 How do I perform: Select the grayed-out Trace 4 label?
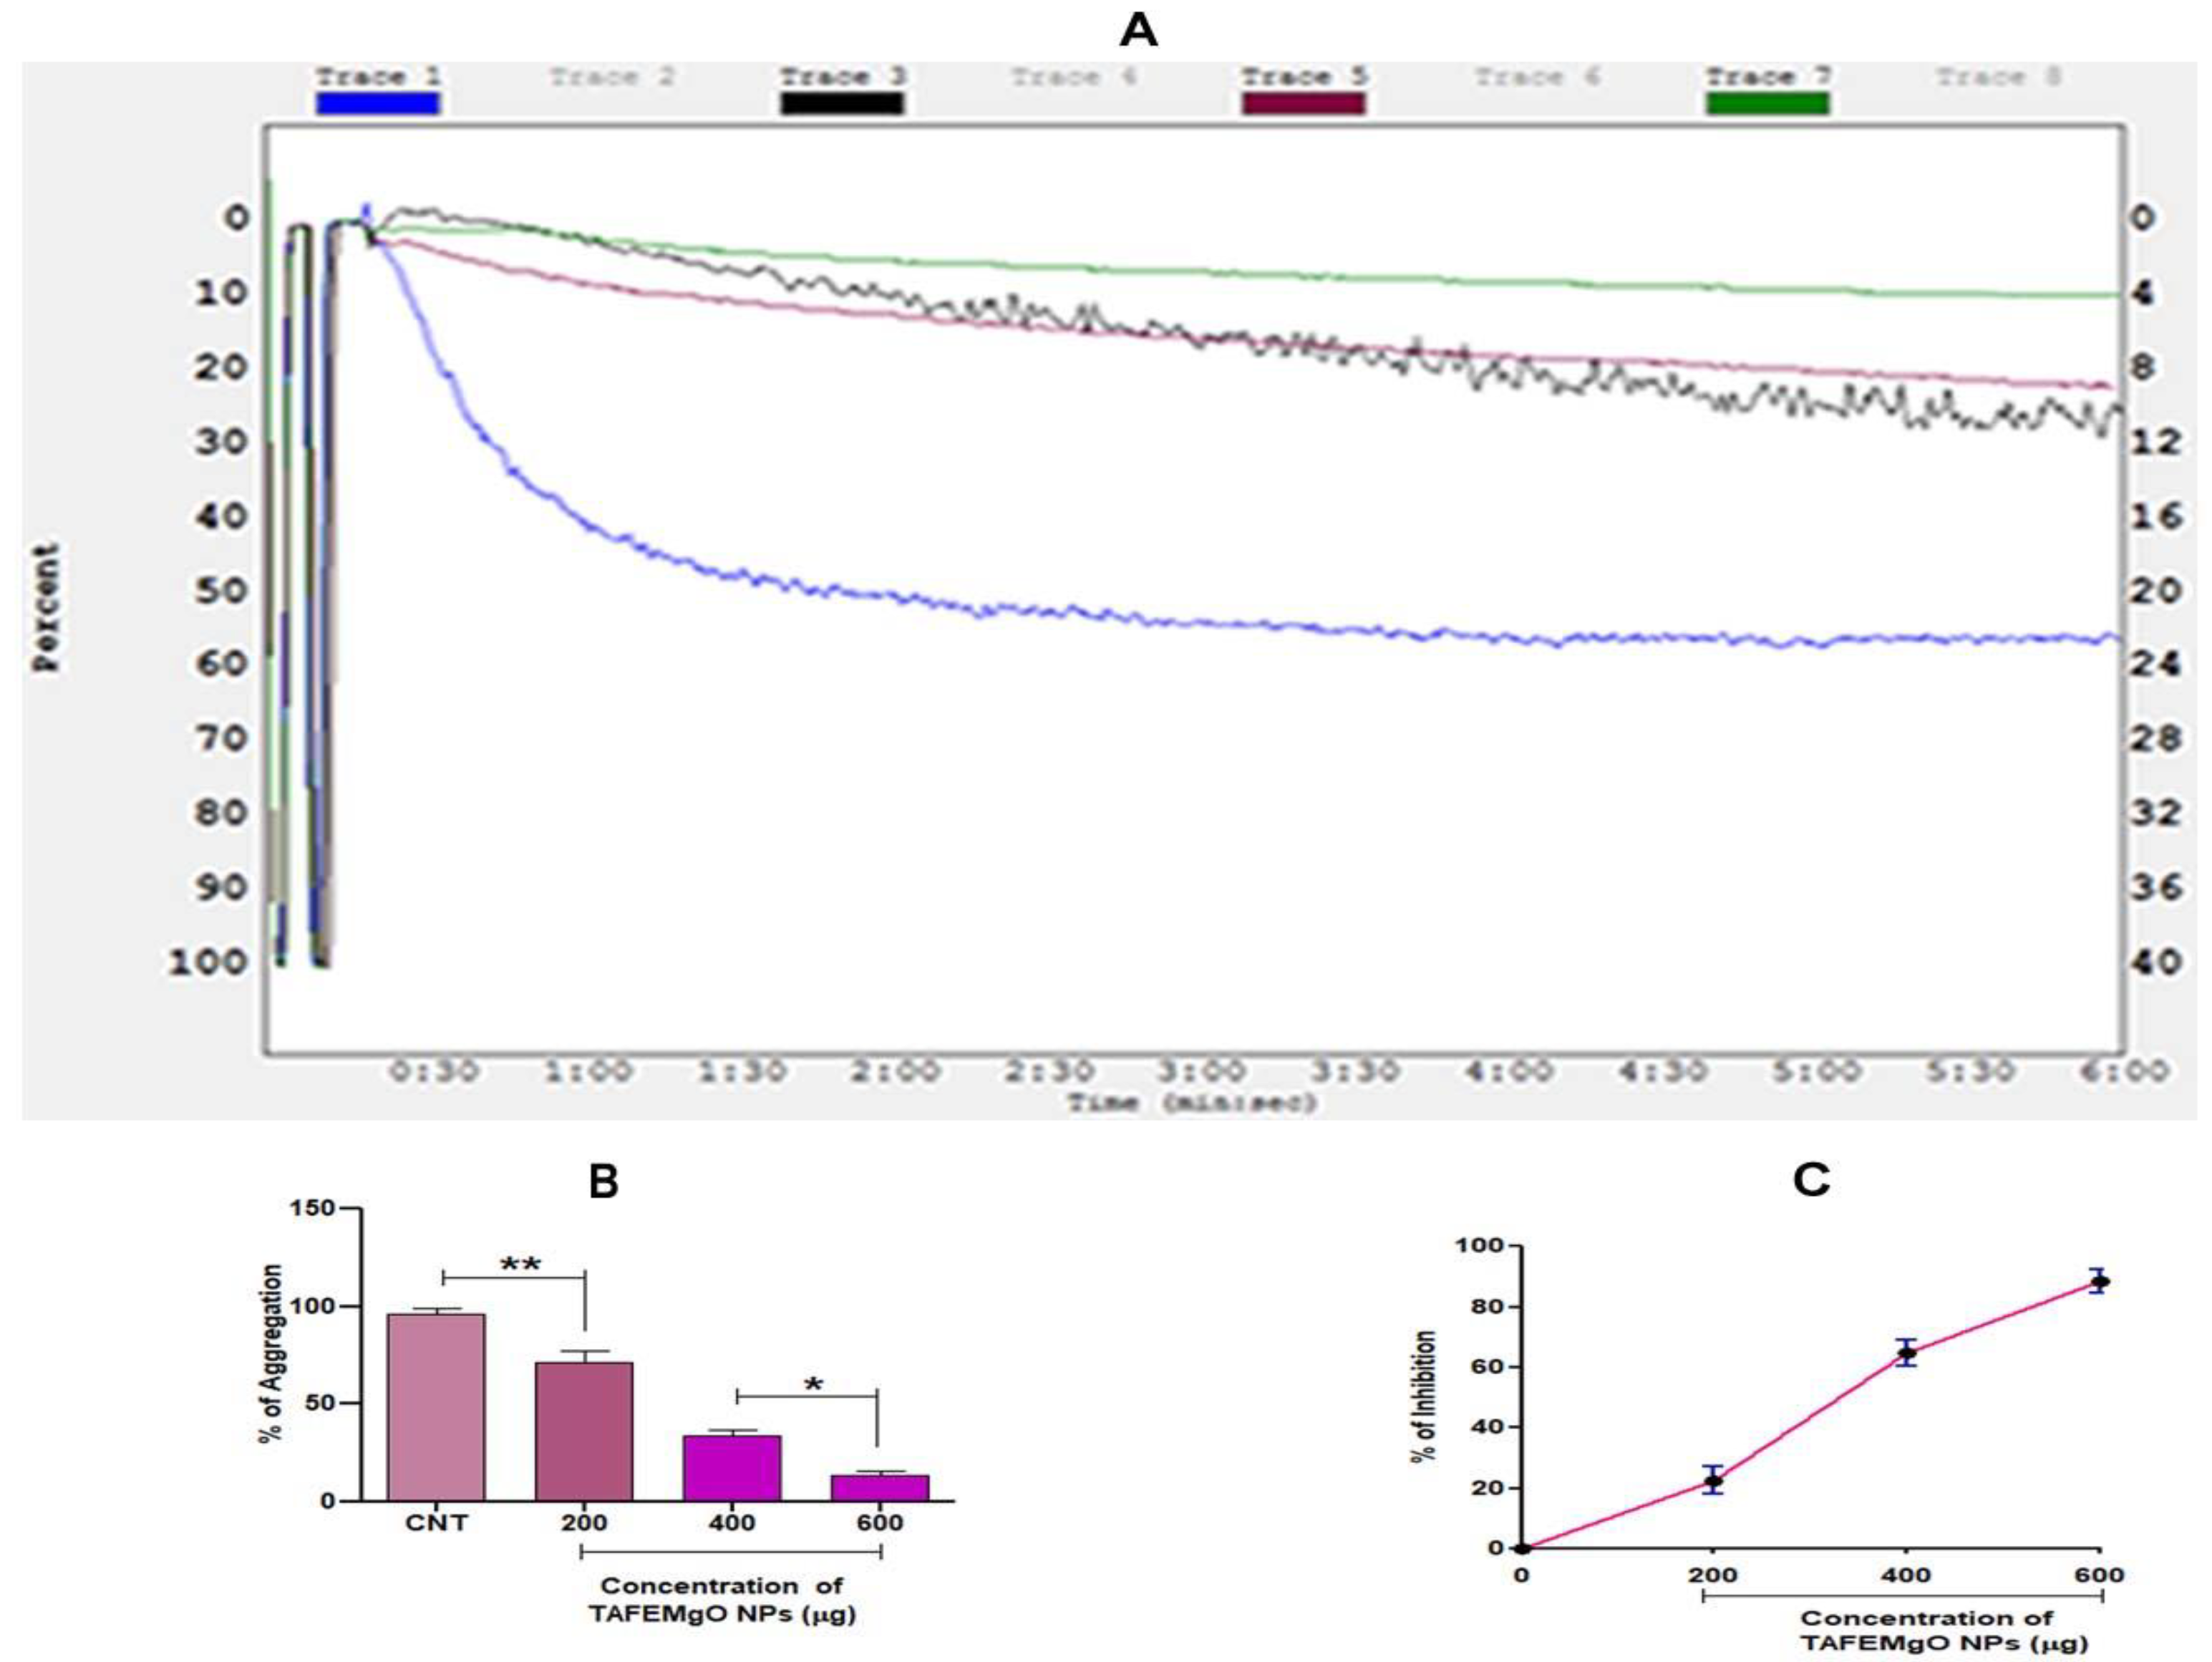[1073, 77]
